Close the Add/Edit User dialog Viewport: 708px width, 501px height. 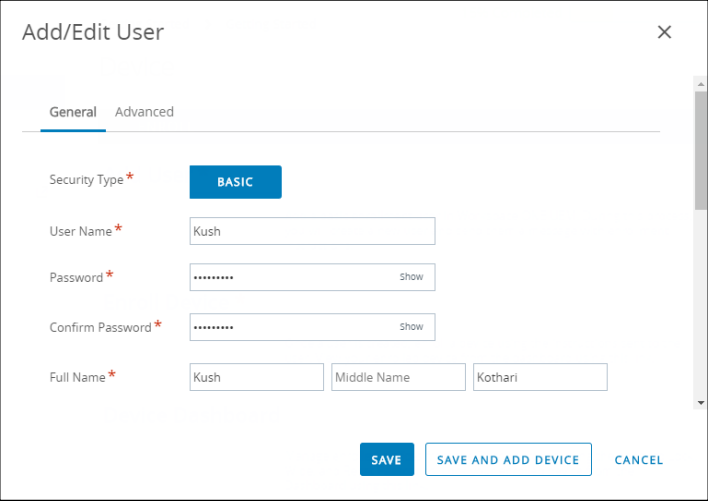coord(664,32)
